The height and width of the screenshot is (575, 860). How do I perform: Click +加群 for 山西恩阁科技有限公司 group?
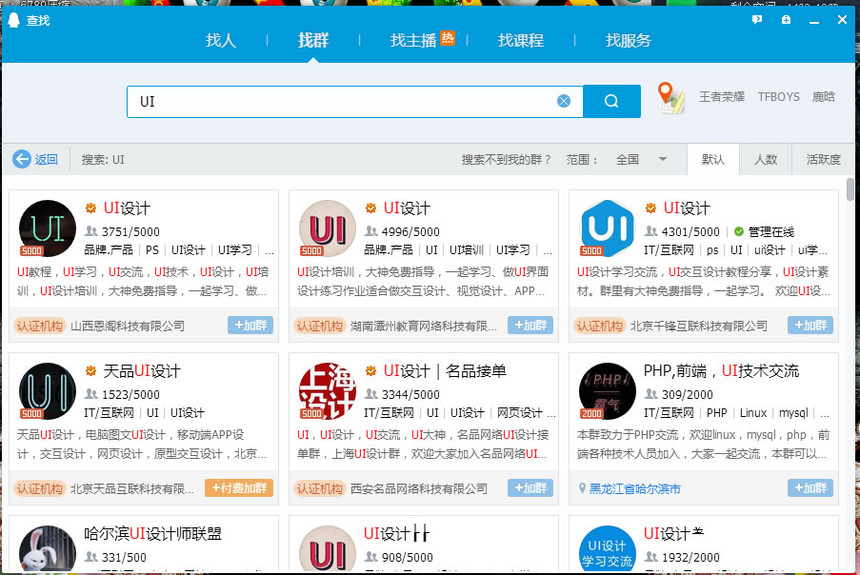click(x=250, y=325)
